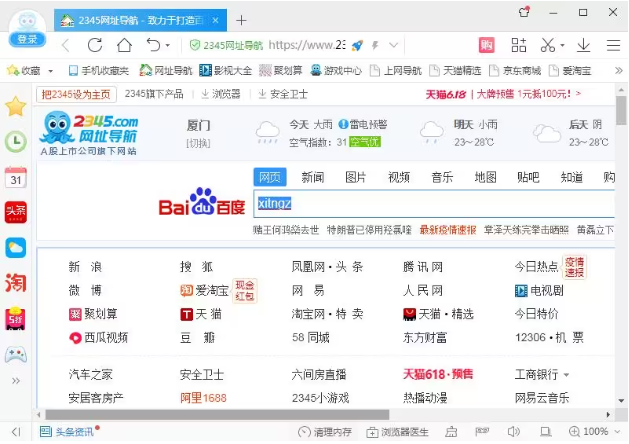Open the sidebar history clock icon

(15, 142)
